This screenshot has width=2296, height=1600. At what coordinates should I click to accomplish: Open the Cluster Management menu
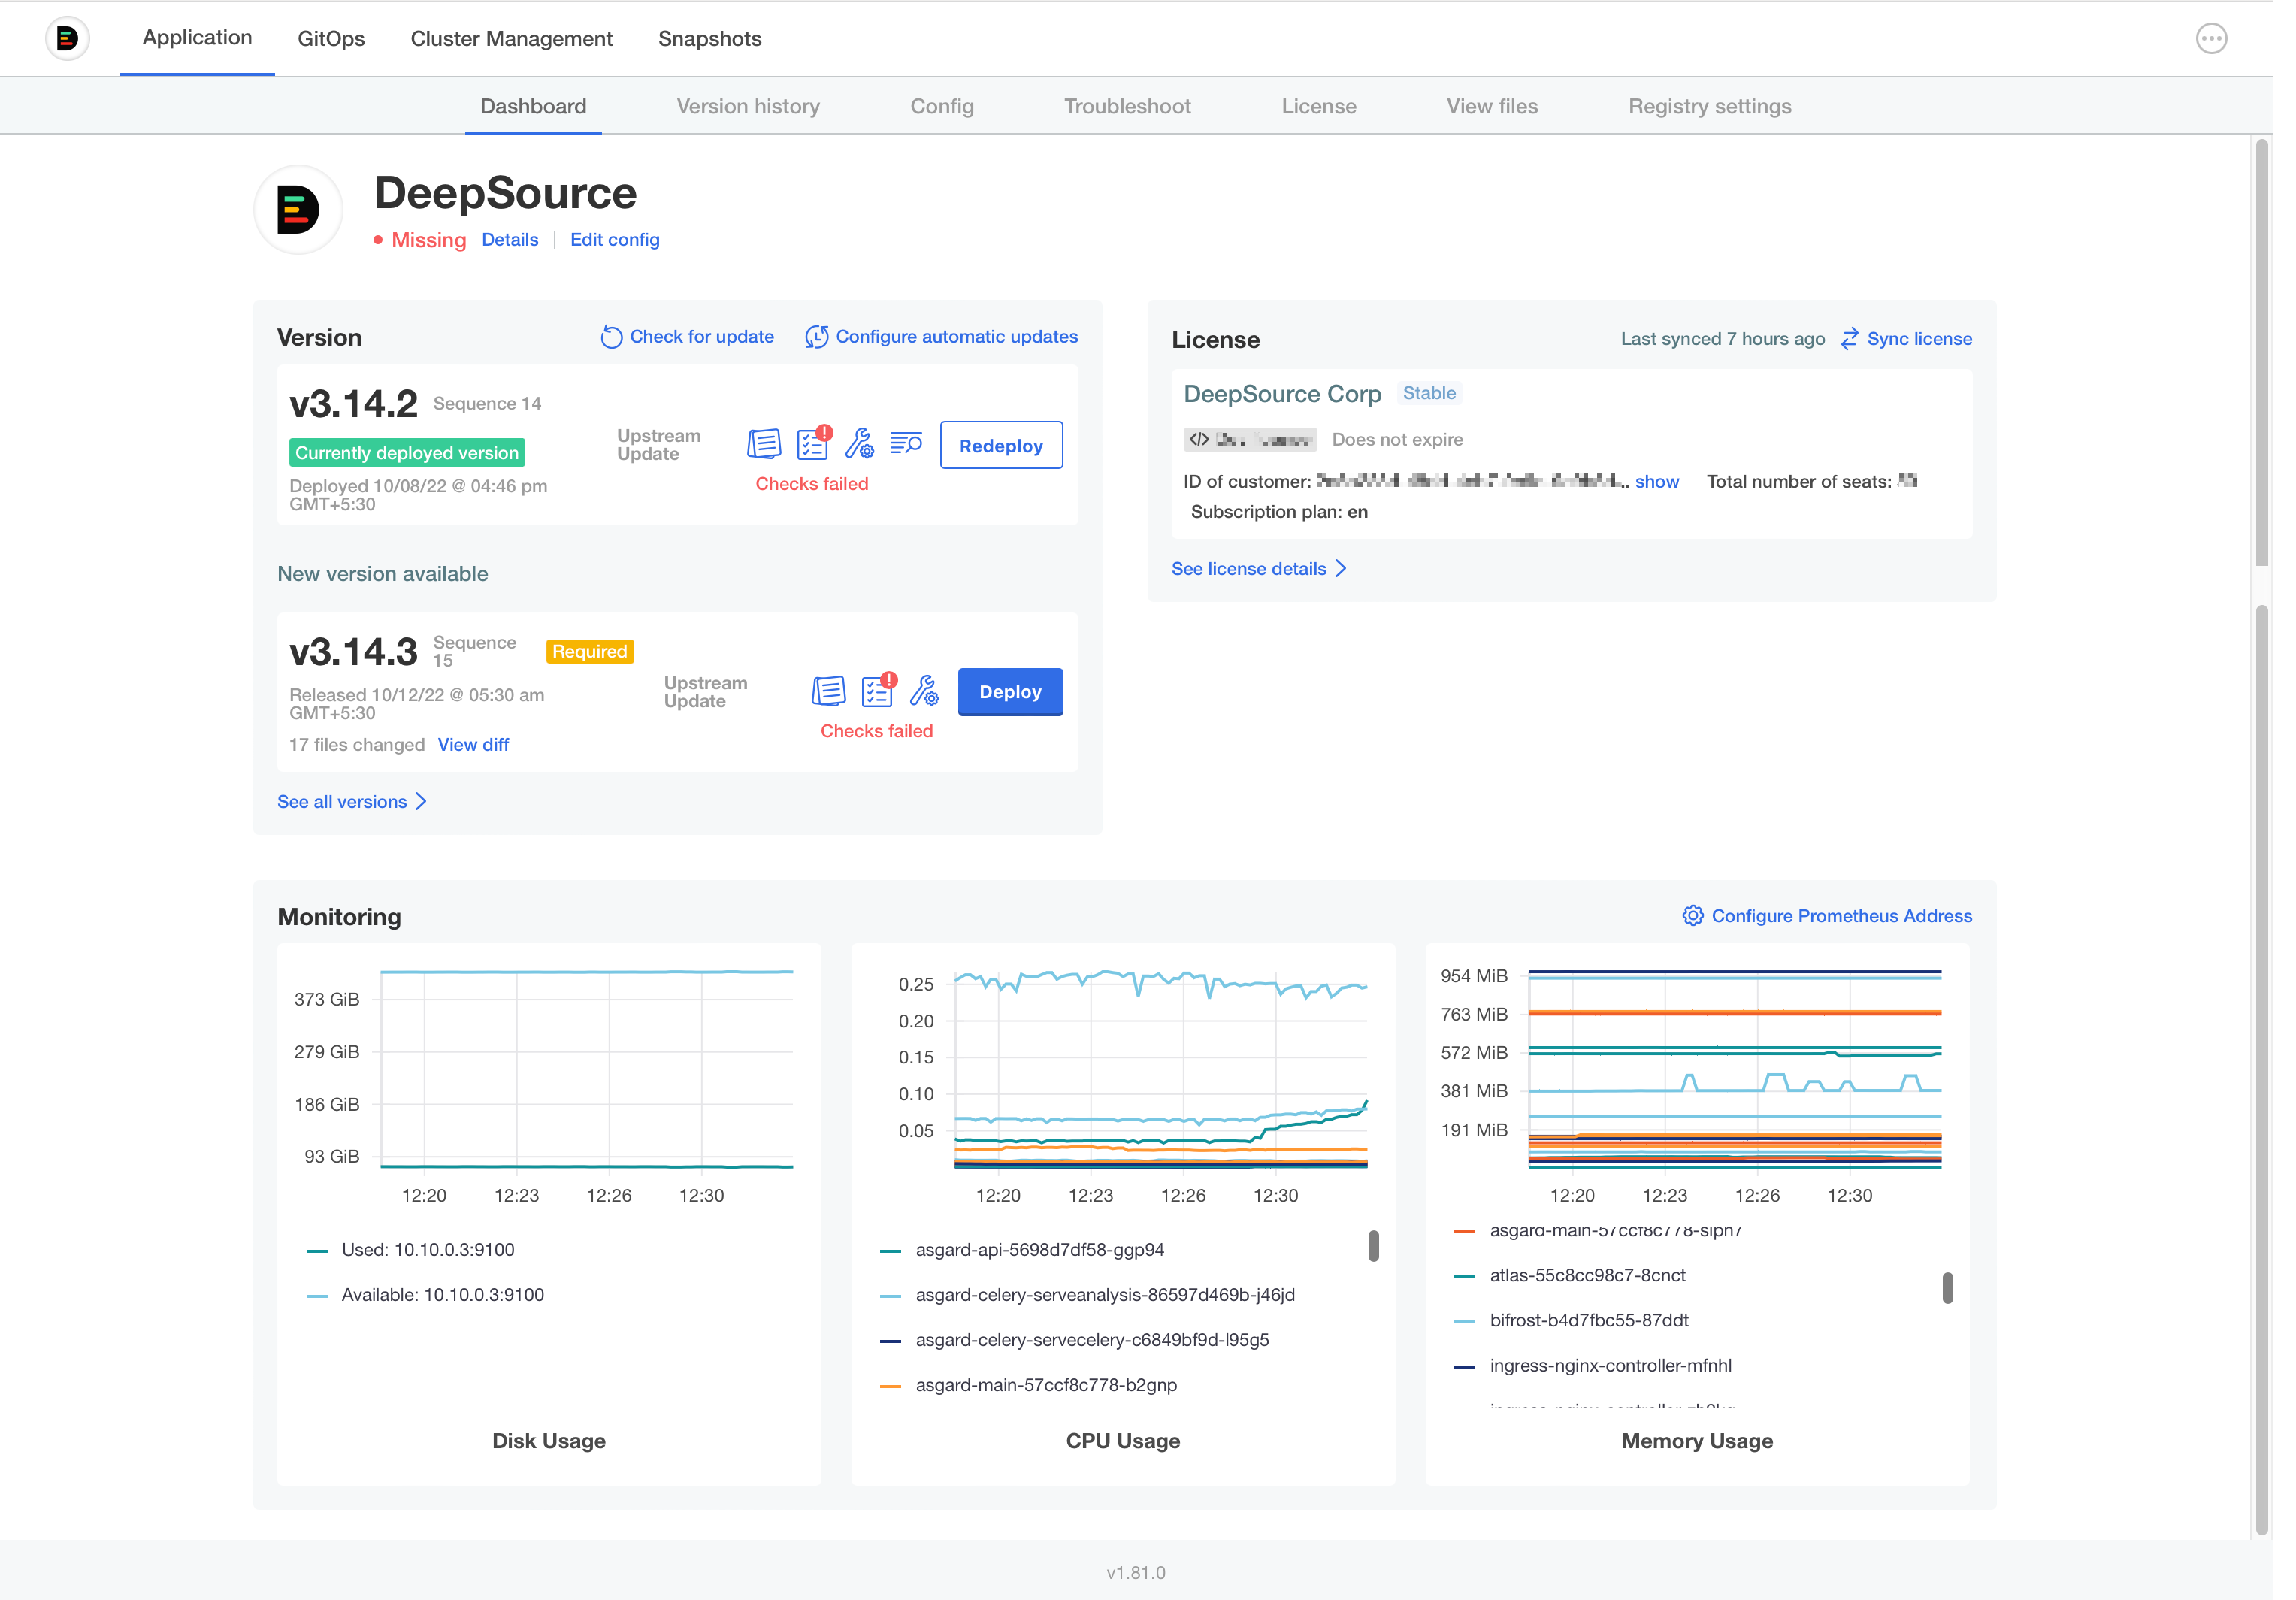[511, 39]
